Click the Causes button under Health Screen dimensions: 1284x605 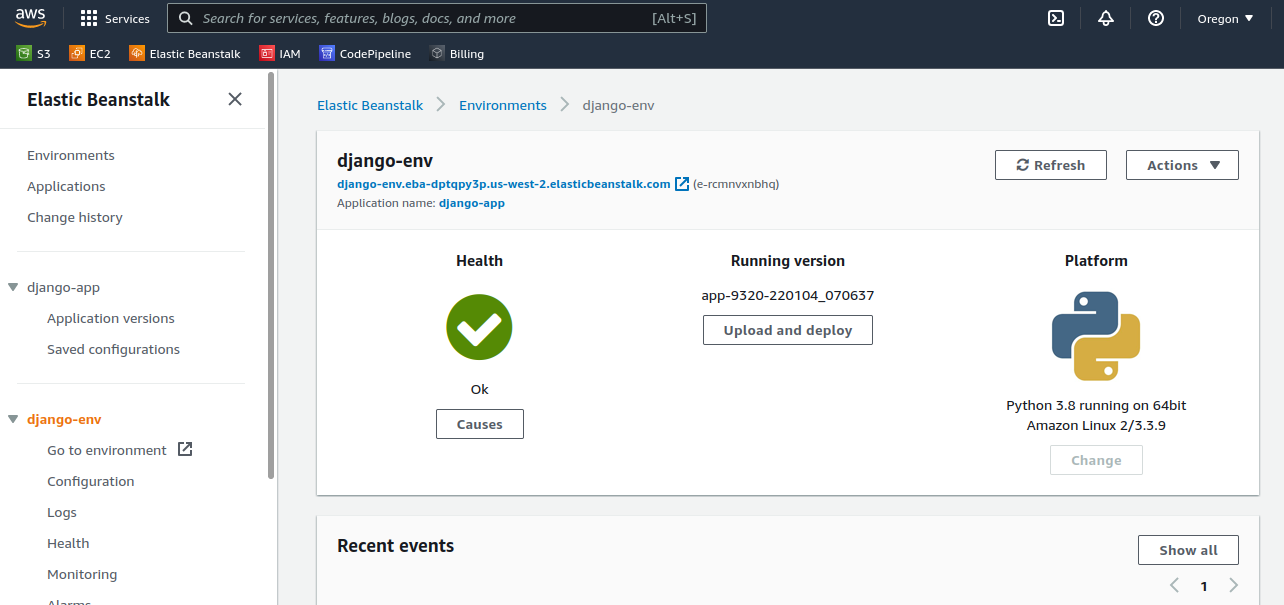point(479,423)
